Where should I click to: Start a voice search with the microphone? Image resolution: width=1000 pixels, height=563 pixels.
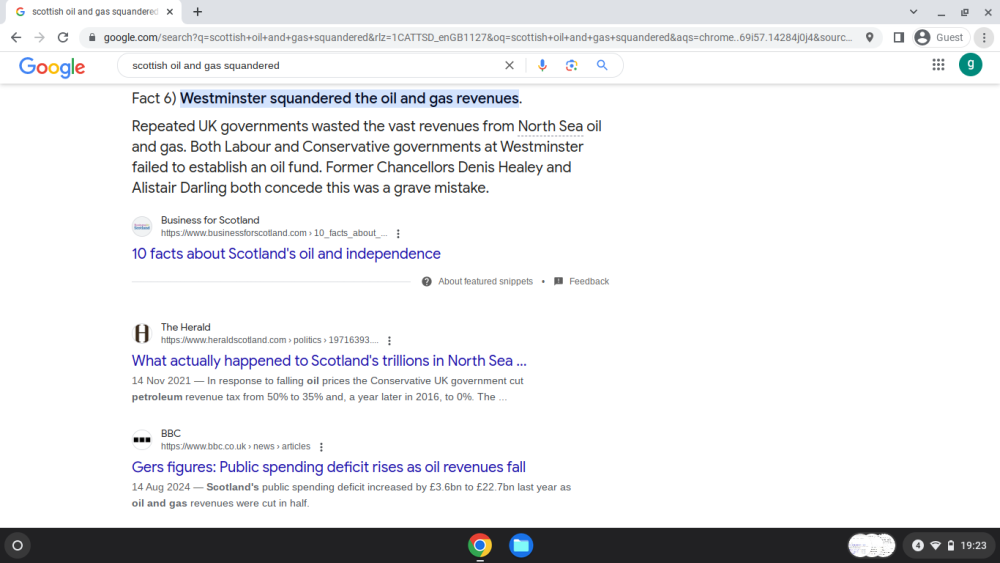542,65
